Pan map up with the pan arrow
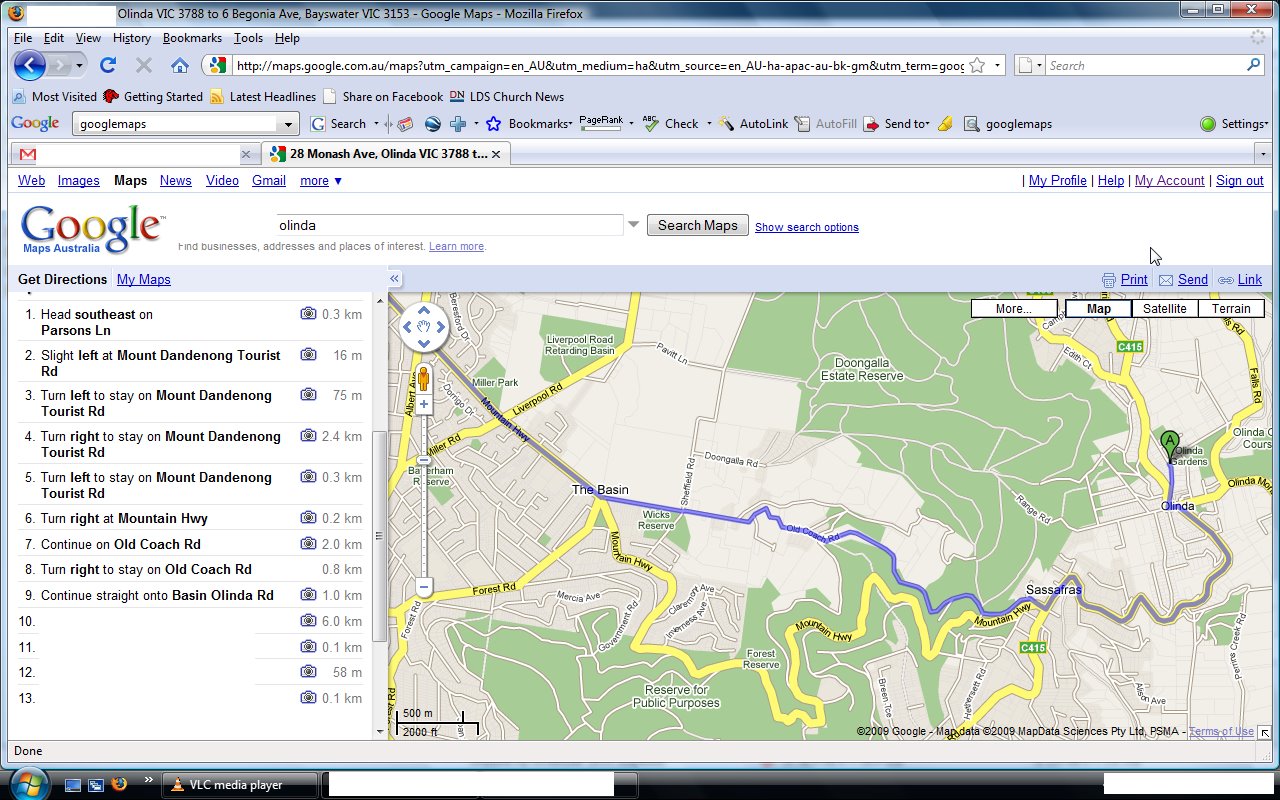Viewport: 1280px width, 800px height. pos(424,310)
